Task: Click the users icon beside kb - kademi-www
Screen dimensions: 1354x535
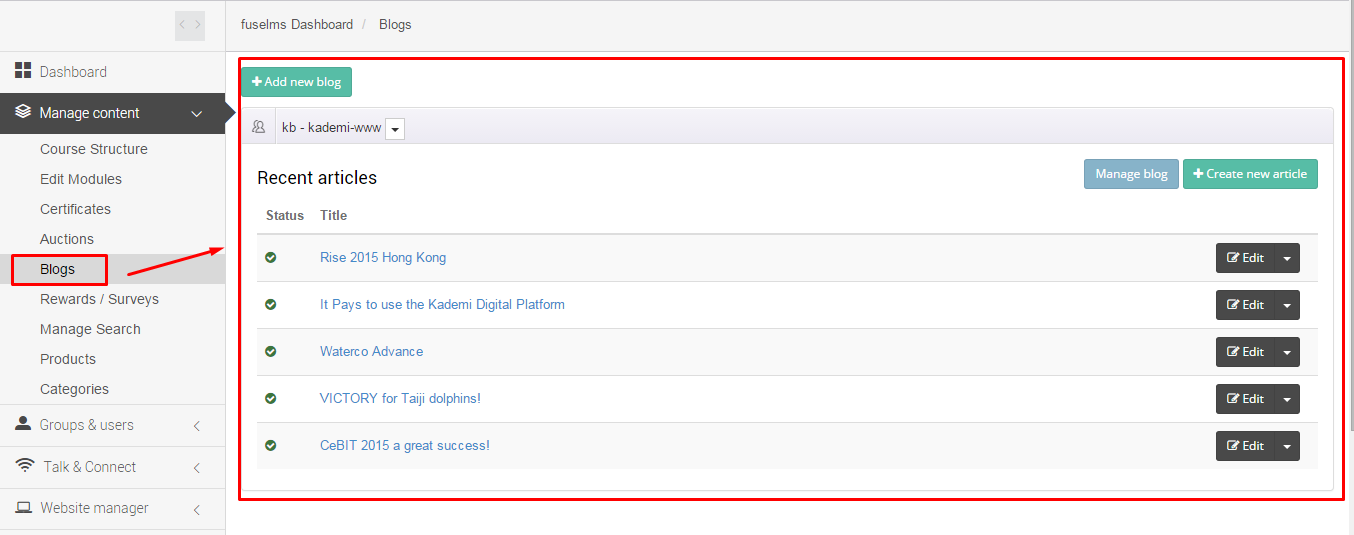Action: tap(259, 127)
